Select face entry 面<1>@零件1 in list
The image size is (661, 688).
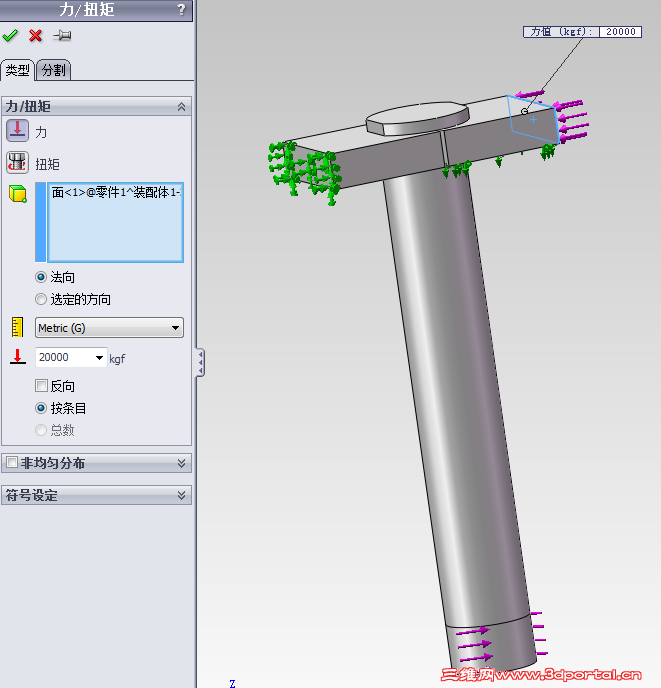tap(116, 192)
